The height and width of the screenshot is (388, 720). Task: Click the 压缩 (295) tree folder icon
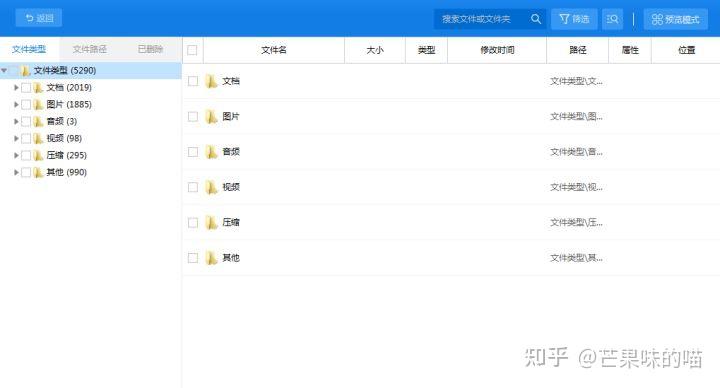pyautogui.click(x=38, y=155)
